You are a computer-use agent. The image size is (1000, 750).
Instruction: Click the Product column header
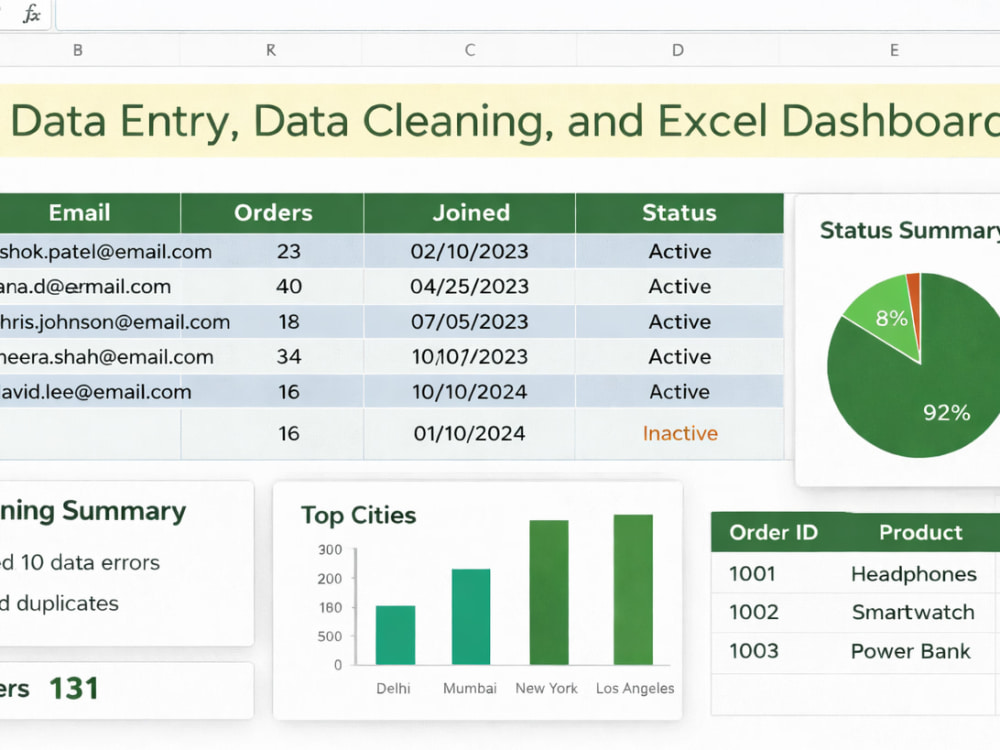[920, 533]
